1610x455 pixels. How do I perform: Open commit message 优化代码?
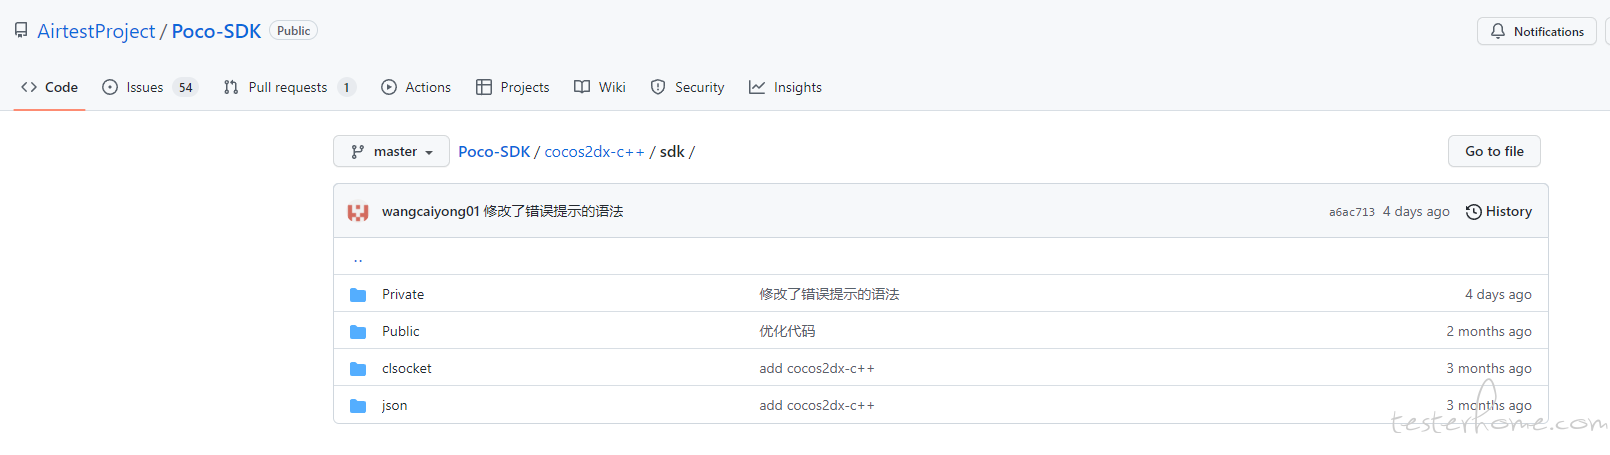pyautogui.click(x=787, y=331)
